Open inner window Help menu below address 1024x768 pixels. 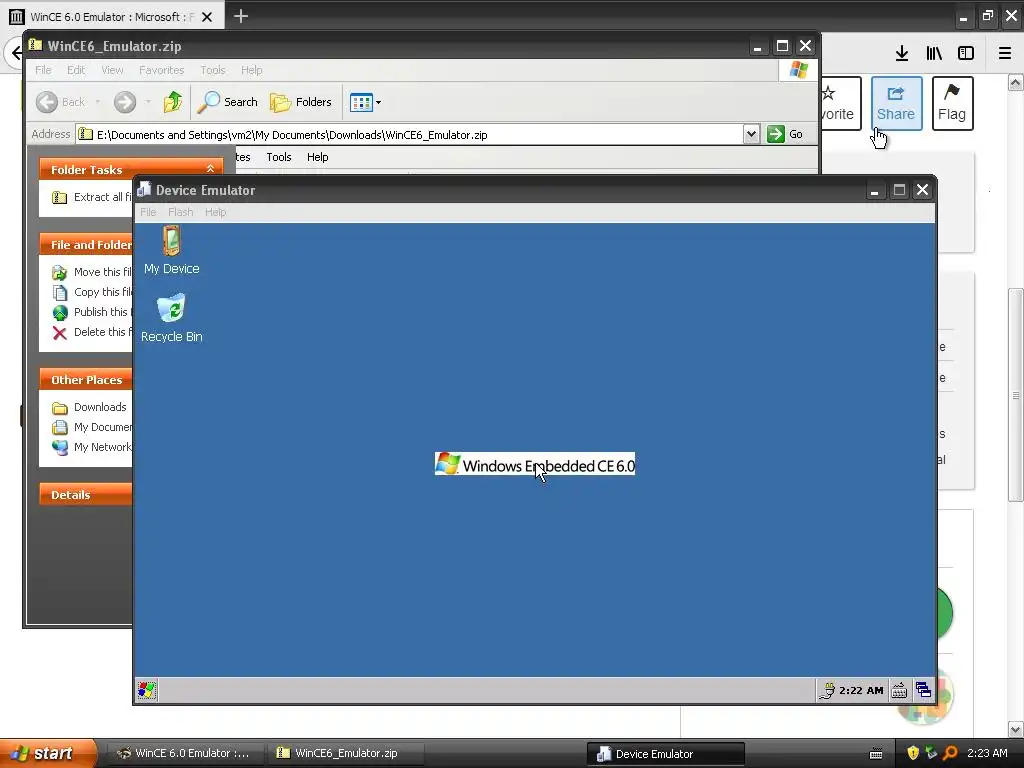[x=317, y=157]
